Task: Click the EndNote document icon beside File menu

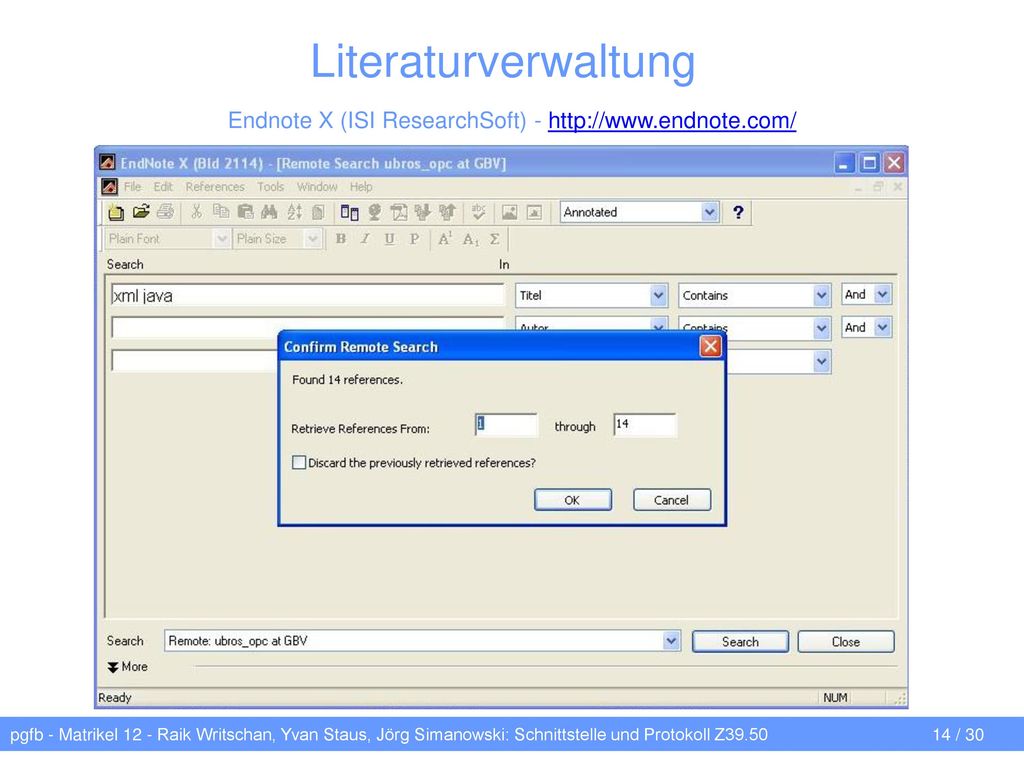Action: coord(110,187)
